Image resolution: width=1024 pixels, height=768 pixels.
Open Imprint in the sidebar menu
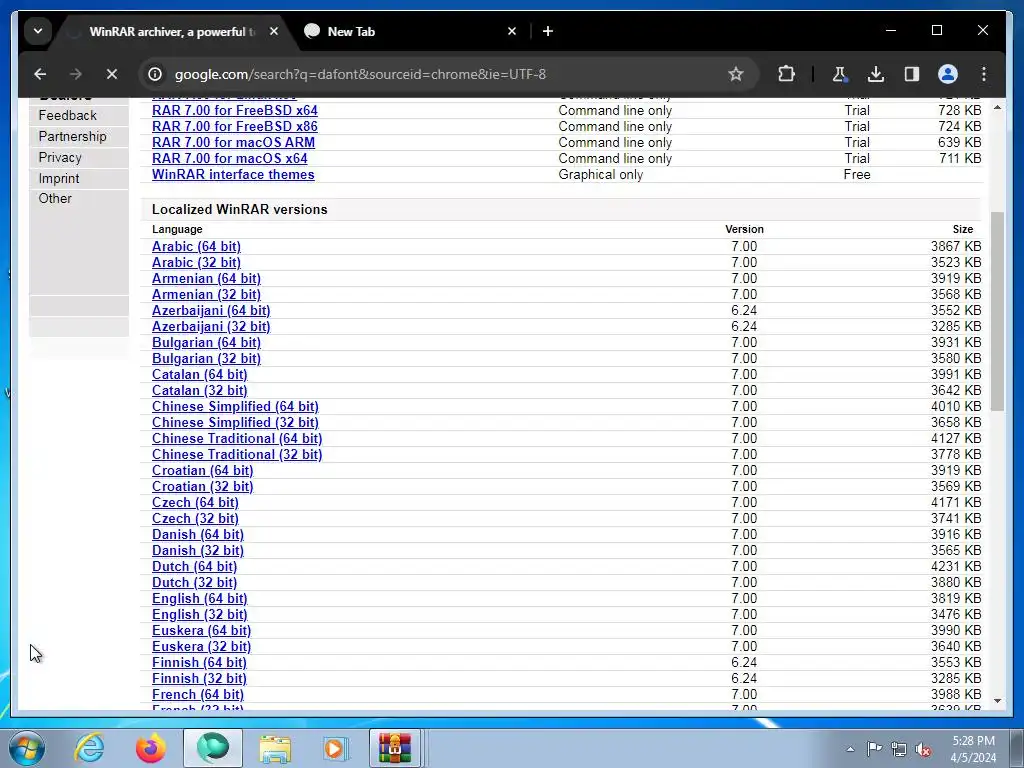[59, 178]
